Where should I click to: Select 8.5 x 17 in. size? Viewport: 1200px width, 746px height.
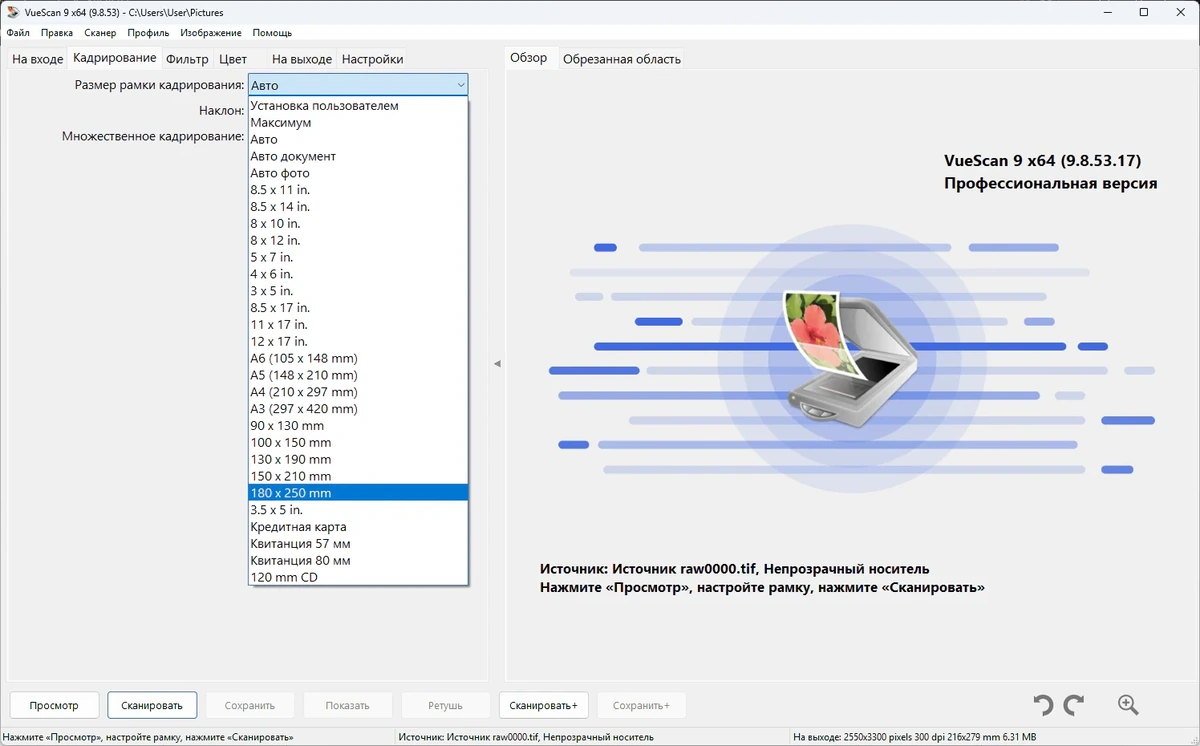(358, 307)
